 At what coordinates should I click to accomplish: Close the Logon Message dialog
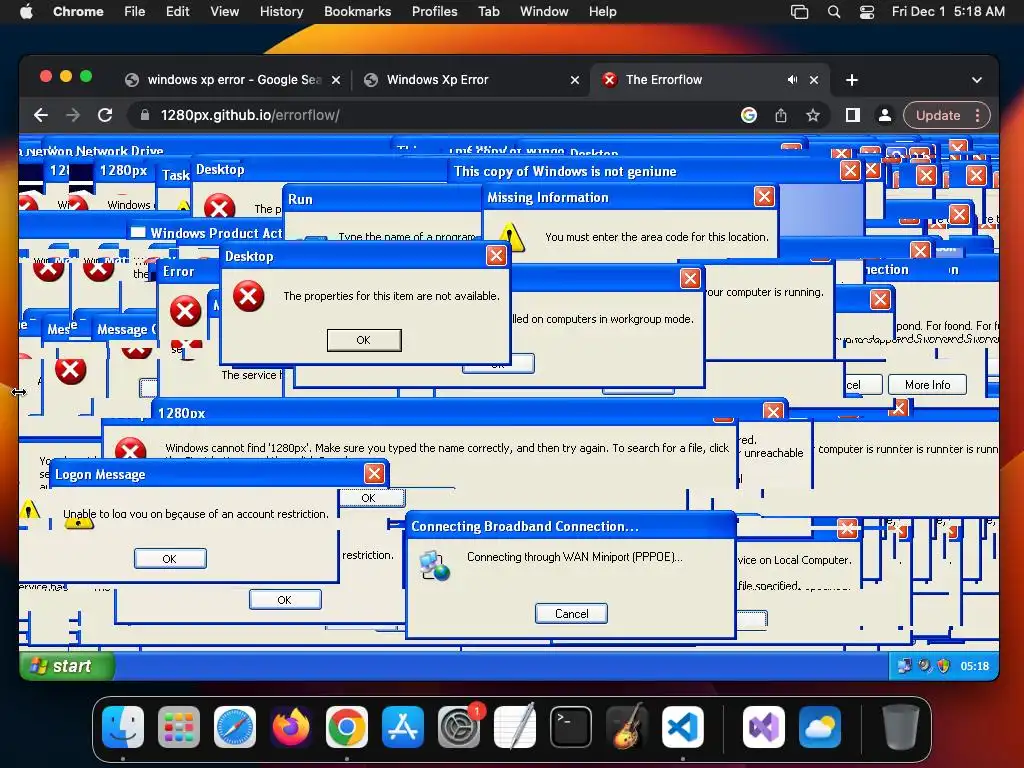click(374, 473)
